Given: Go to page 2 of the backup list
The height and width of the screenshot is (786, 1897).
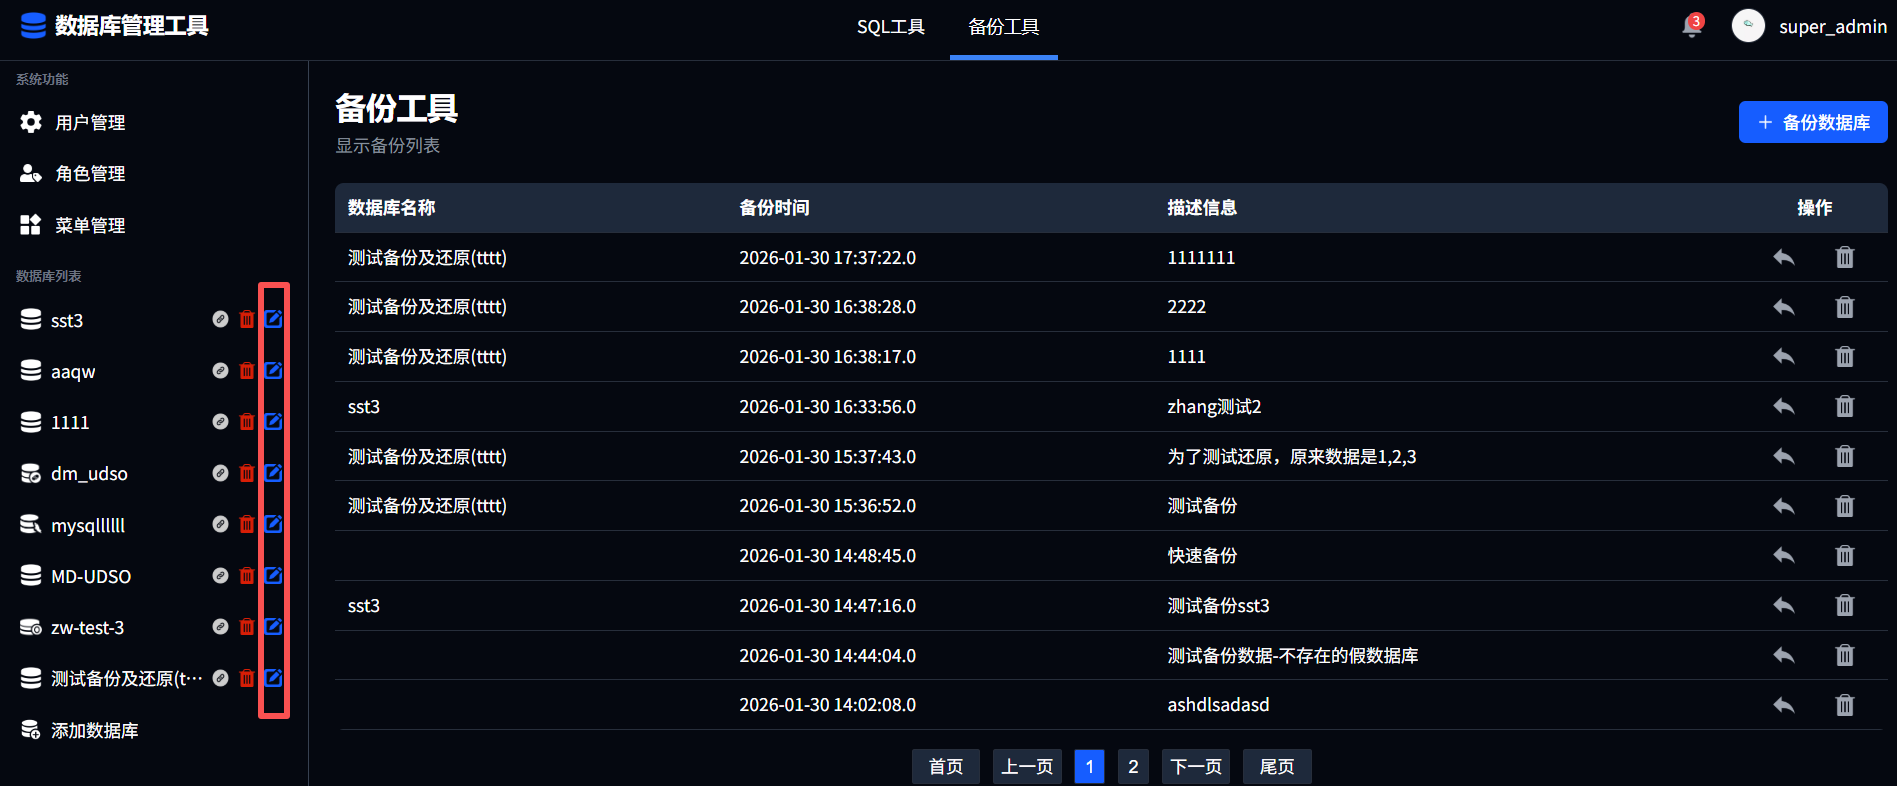Looking at the screenshot, I should click(x=1132, y=766).
